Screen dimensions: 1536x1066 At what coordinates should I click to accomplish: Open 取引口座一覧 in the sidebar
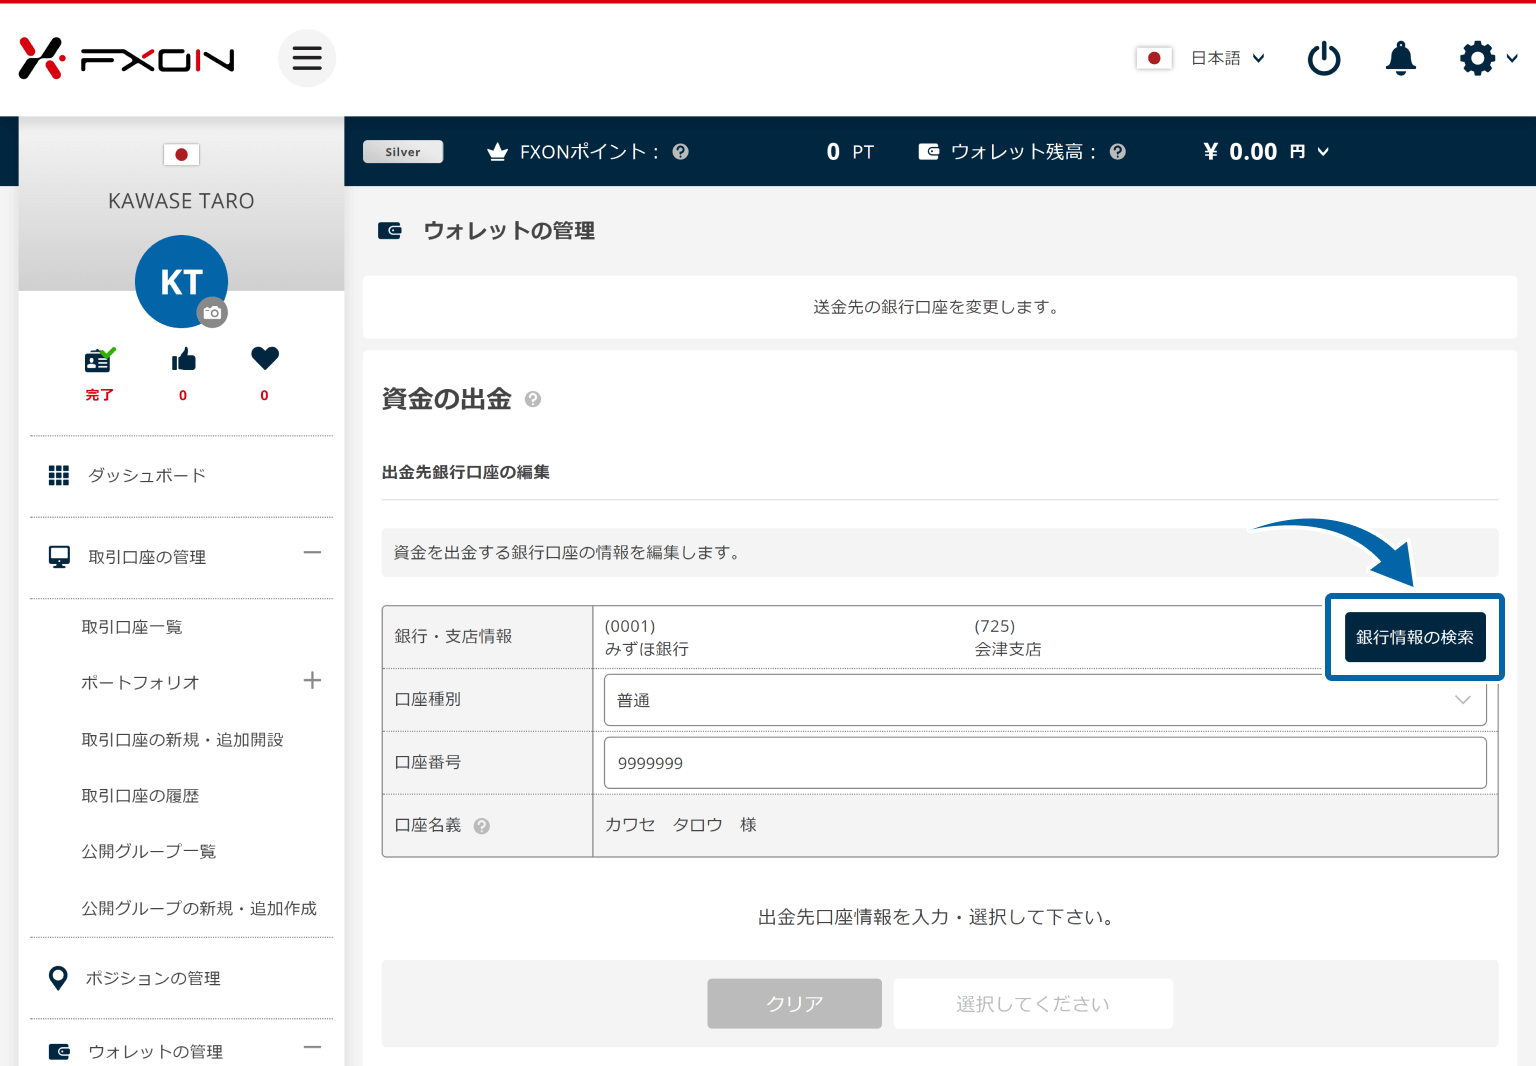132,627
